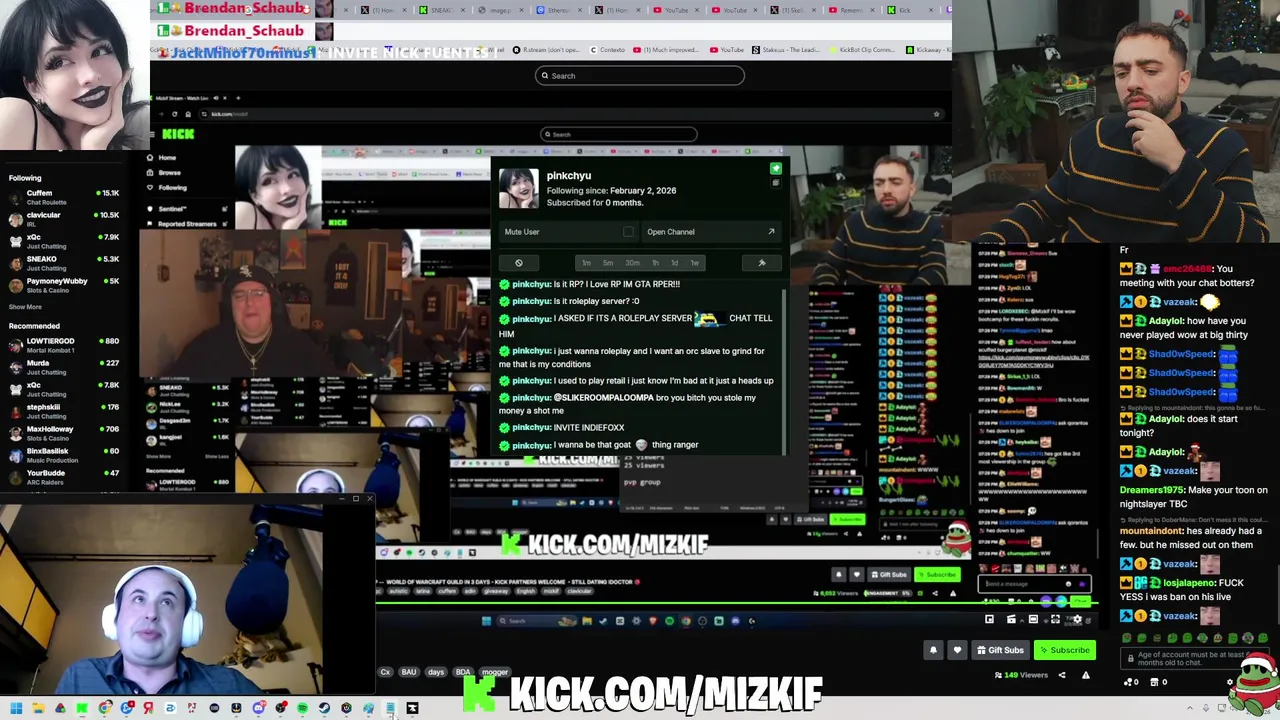Click the nested Kick page search field

click(618, 134)
